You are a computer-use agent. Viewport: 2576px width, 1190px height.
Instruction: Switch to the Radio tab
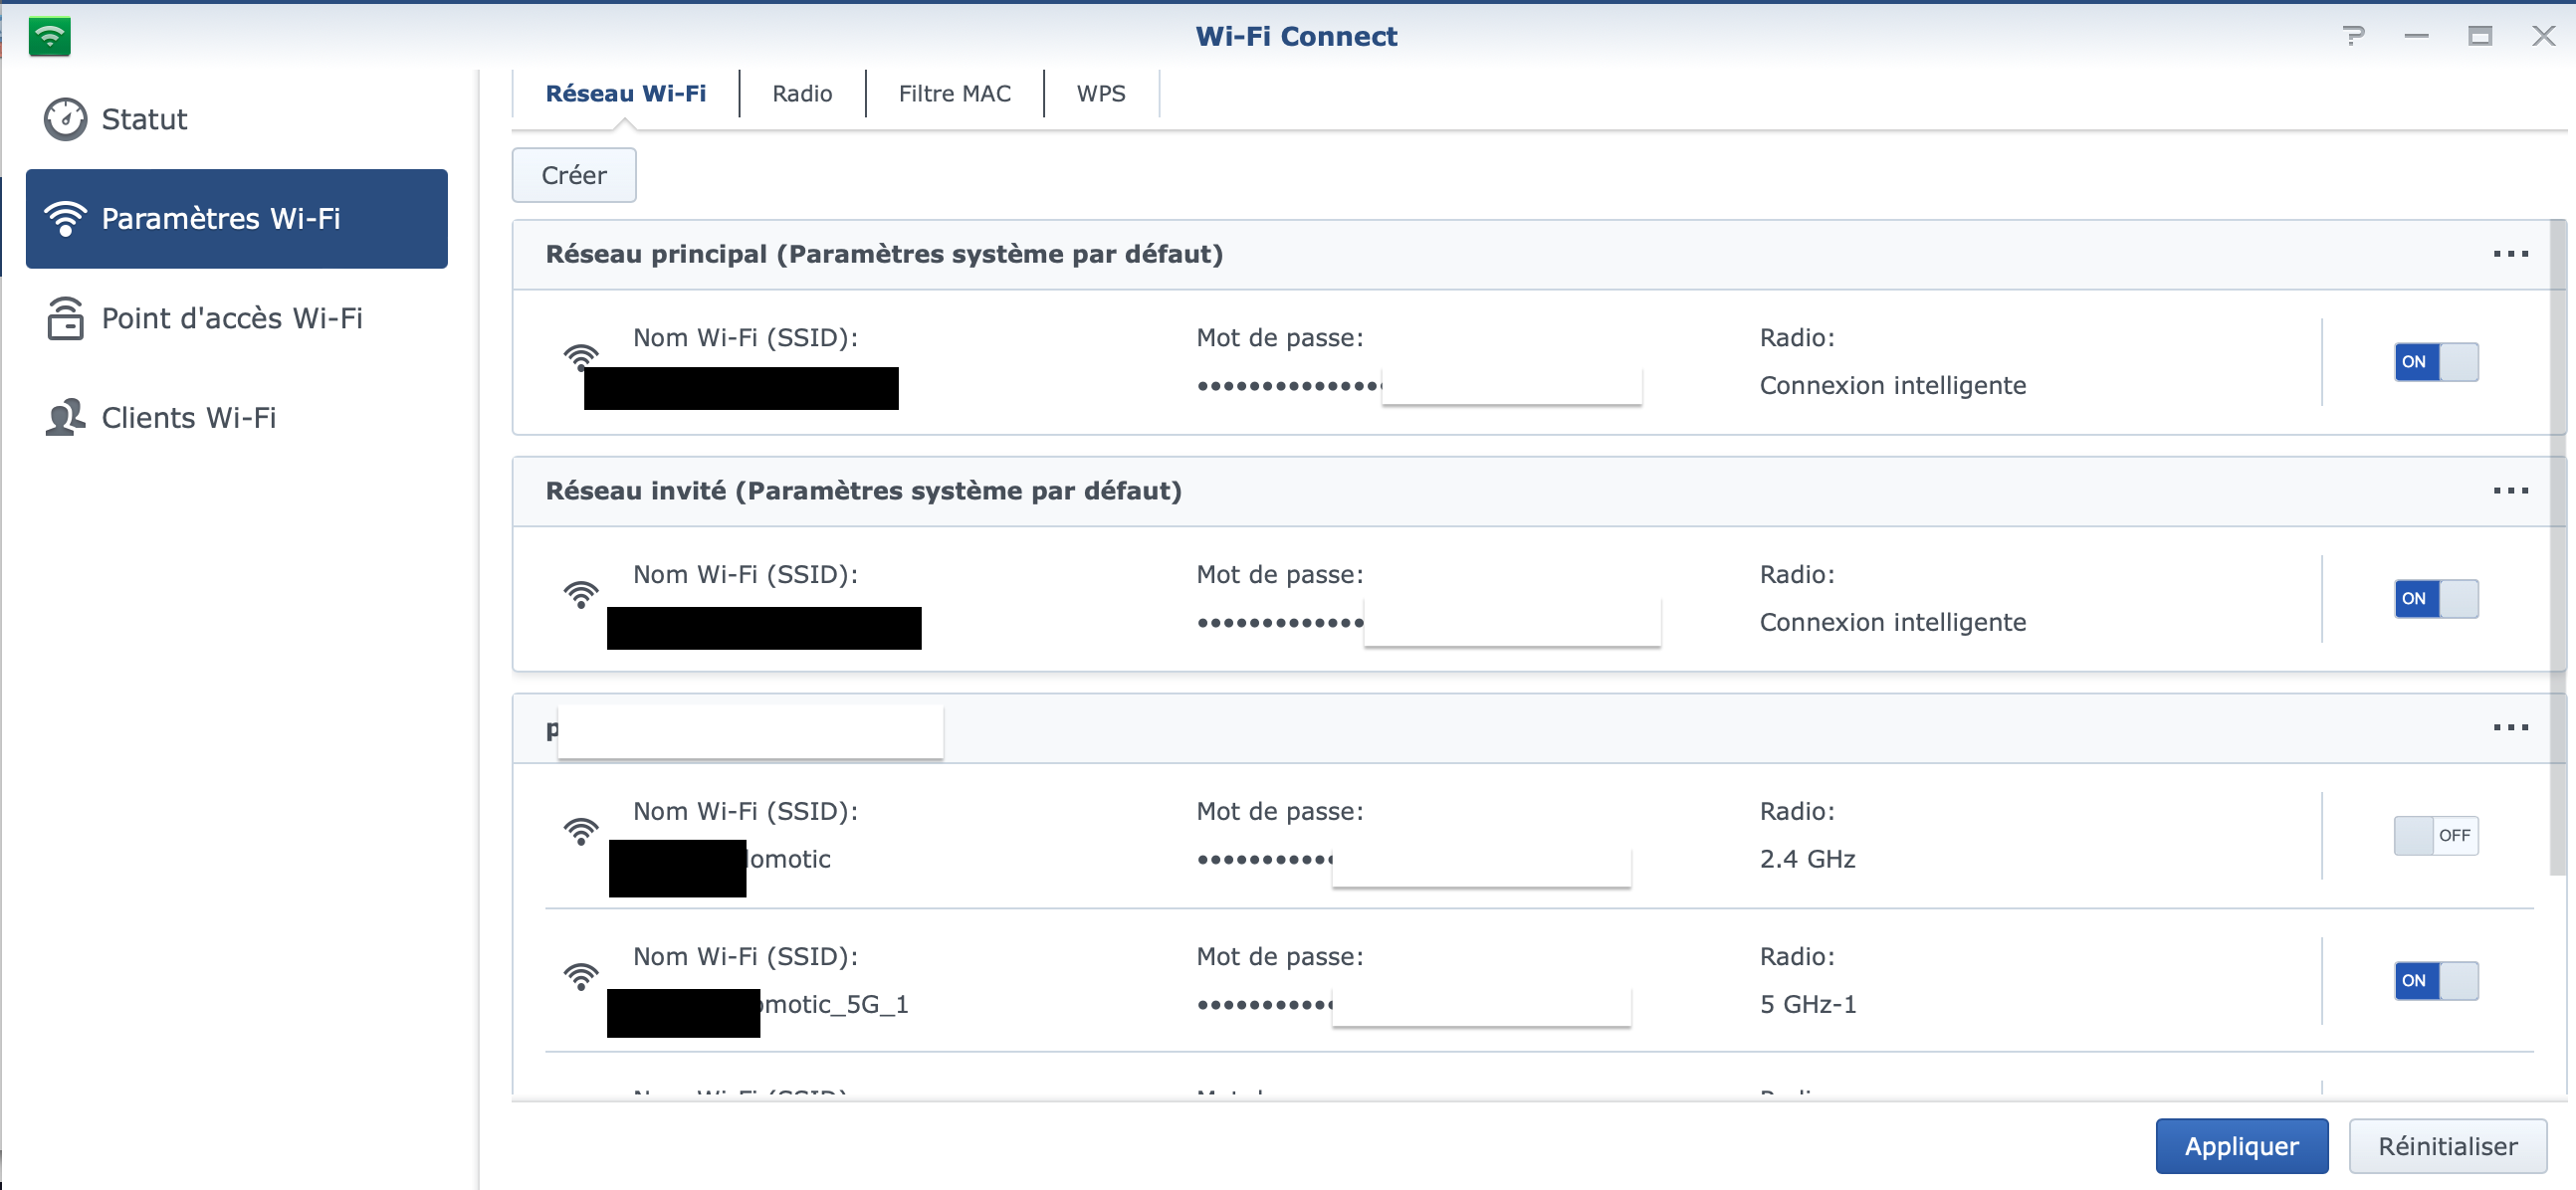pyautogui.click(x=801, y=94)
